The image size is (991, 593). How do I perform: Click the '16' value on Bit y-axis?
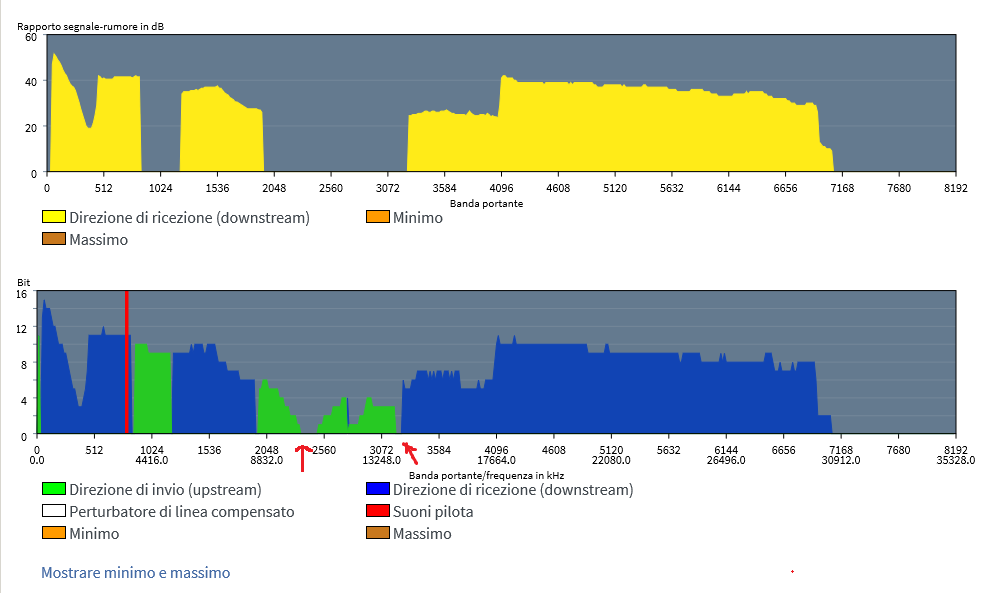click(x=21, y=294)
